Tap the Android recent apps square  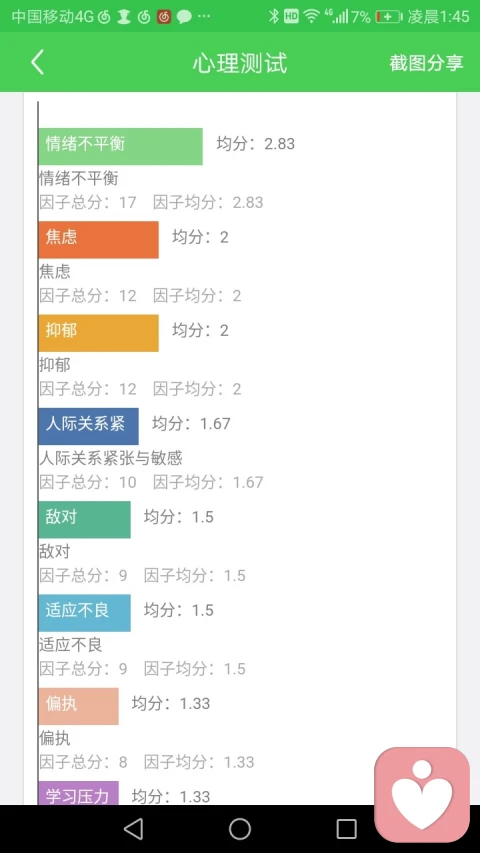tap(346, 829)
